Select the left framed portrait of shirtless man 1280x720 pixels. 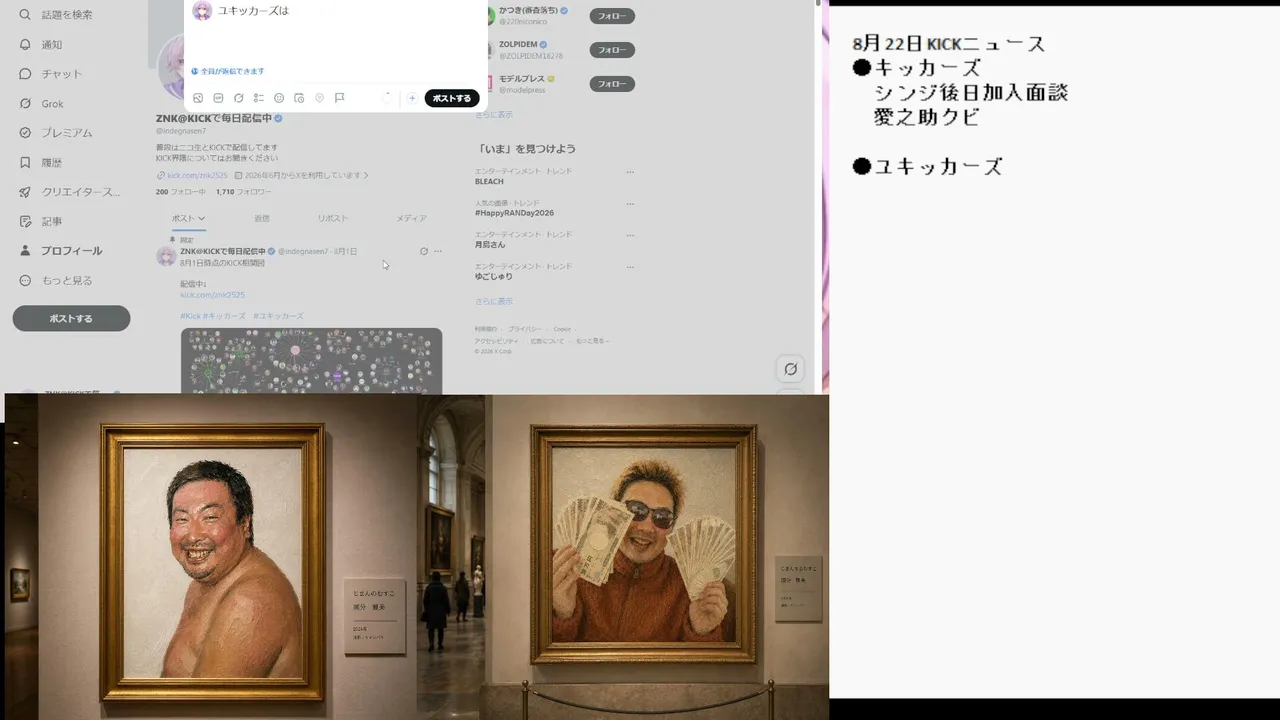point(212,561)
